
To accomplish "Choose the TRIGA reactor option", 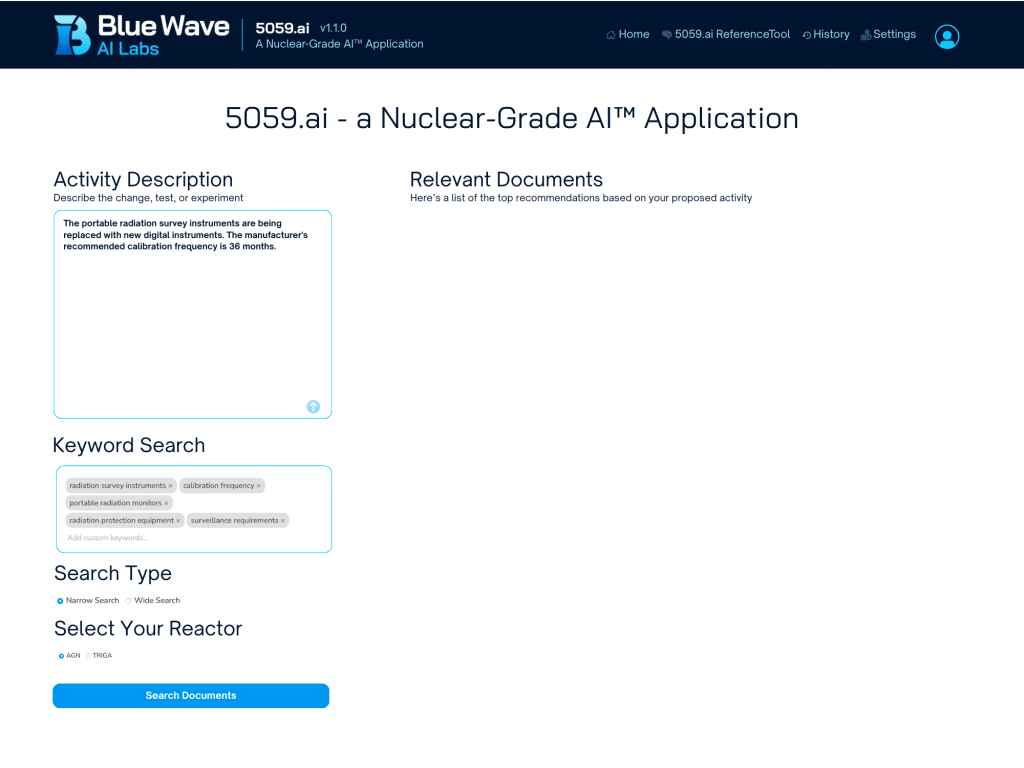I will [x=88, y=656].
